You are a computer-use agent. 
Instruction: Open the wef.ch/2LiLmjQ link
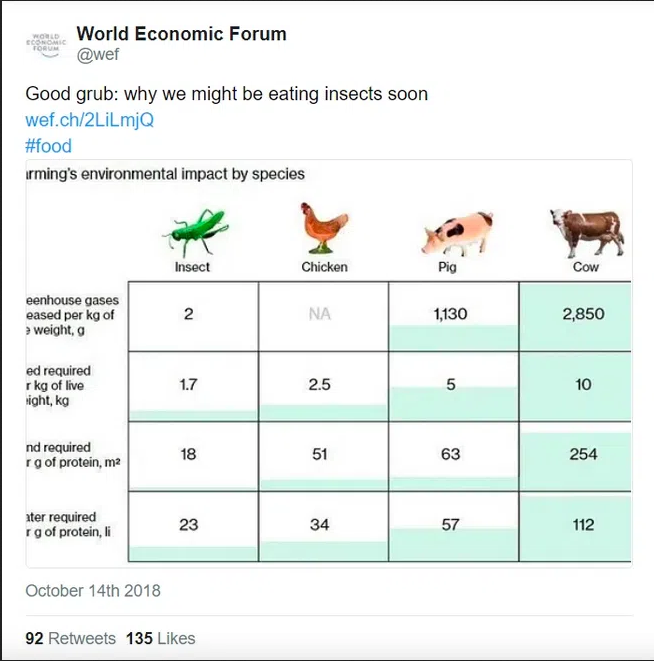(90, 120)
